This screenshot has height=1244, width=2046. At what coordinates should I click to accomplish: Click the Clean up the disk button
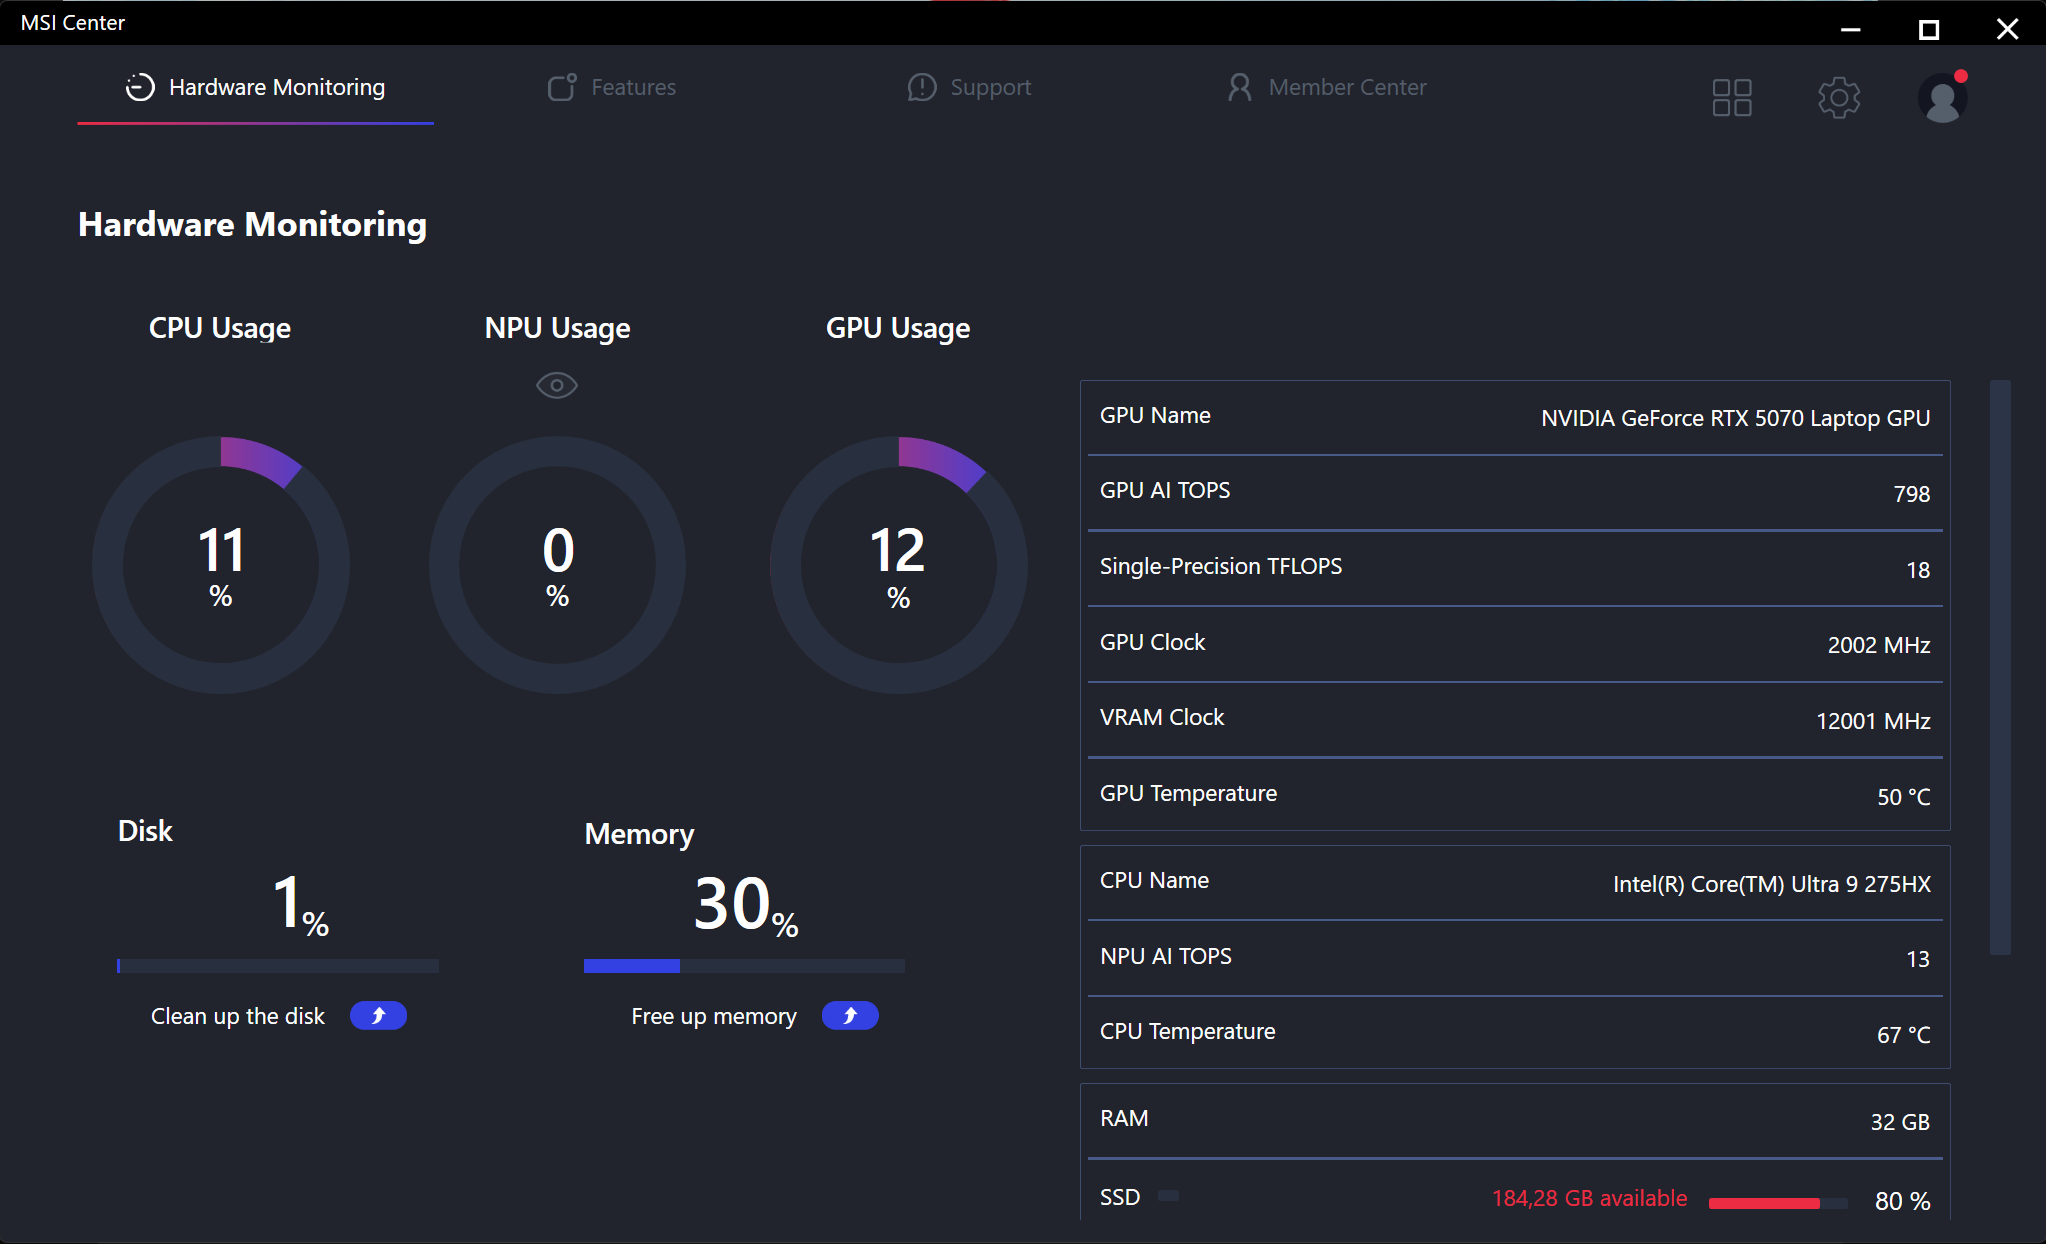point(378,1016)
